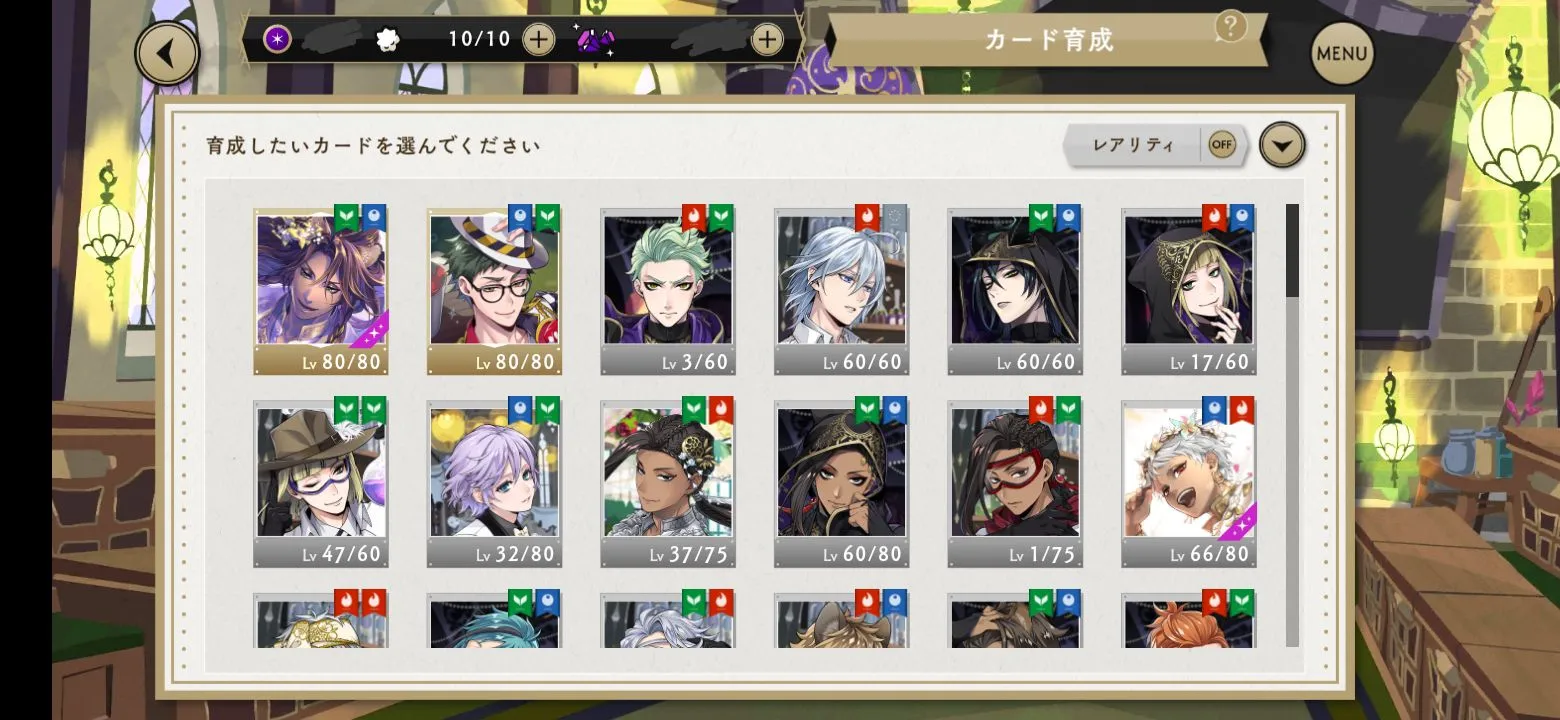Go back with the arrow button

tap(167, 53)
